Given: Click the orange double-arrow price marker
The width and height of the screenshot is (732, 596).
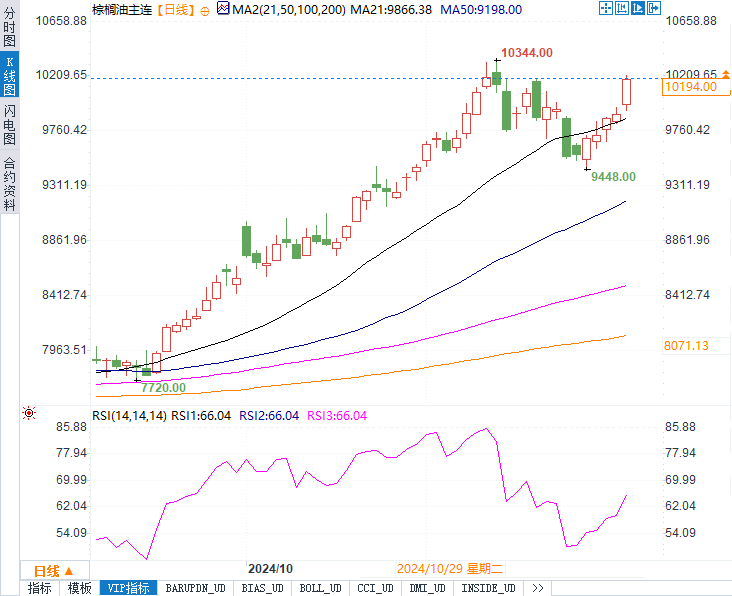Looking at the screenshot, I should click(725, 74).
